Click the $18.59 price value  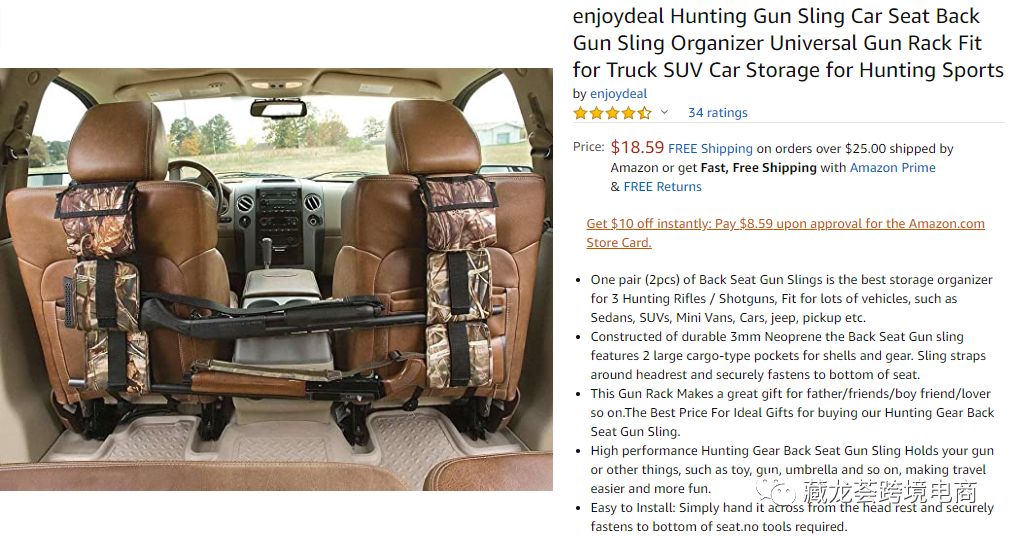[x=637, y=147]
